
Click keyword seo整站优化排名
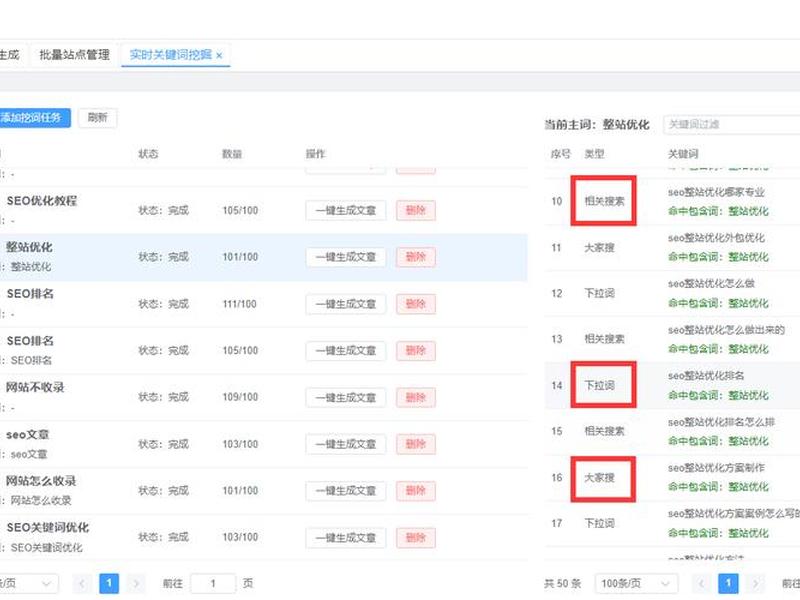706,376
